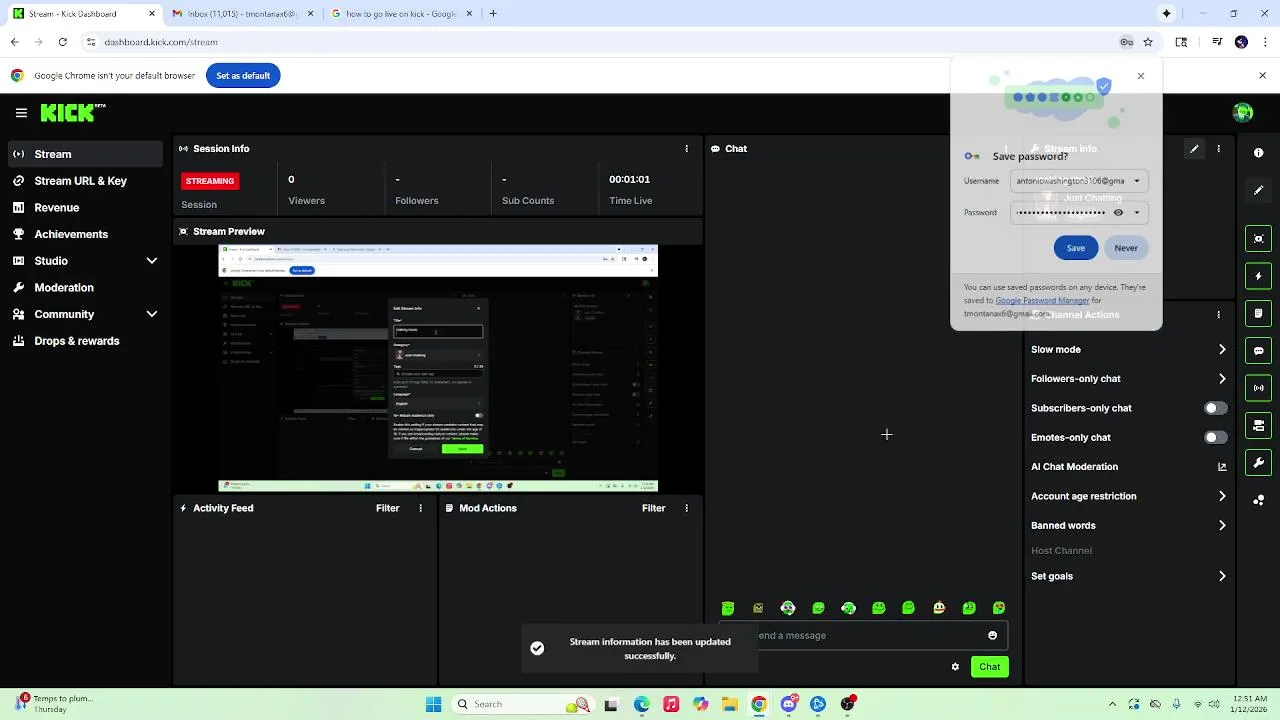This screenshot has width=1280, height=720.
Task: Click the pencil edit icon in the right sidebar
Action: click(x=1259, y=190)
